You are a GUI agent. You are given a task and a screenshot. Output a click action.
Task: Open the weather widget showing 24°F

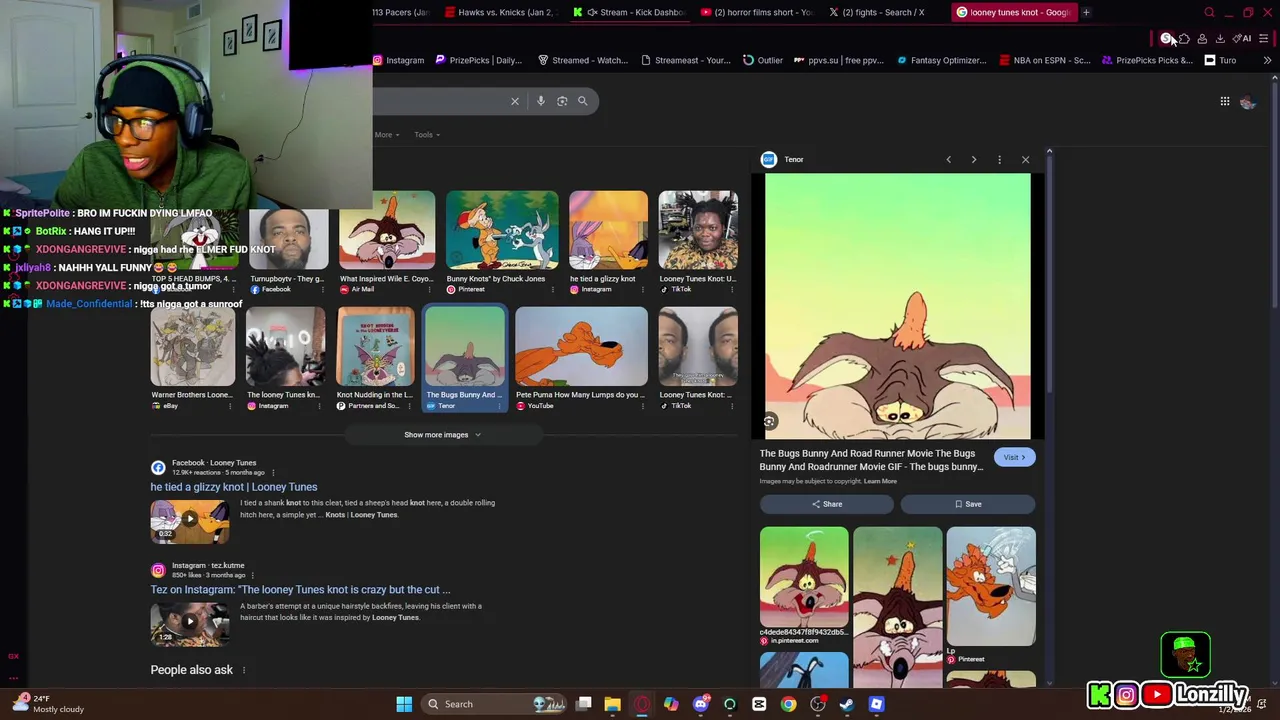pyautogui.click(x=48, y=704)
